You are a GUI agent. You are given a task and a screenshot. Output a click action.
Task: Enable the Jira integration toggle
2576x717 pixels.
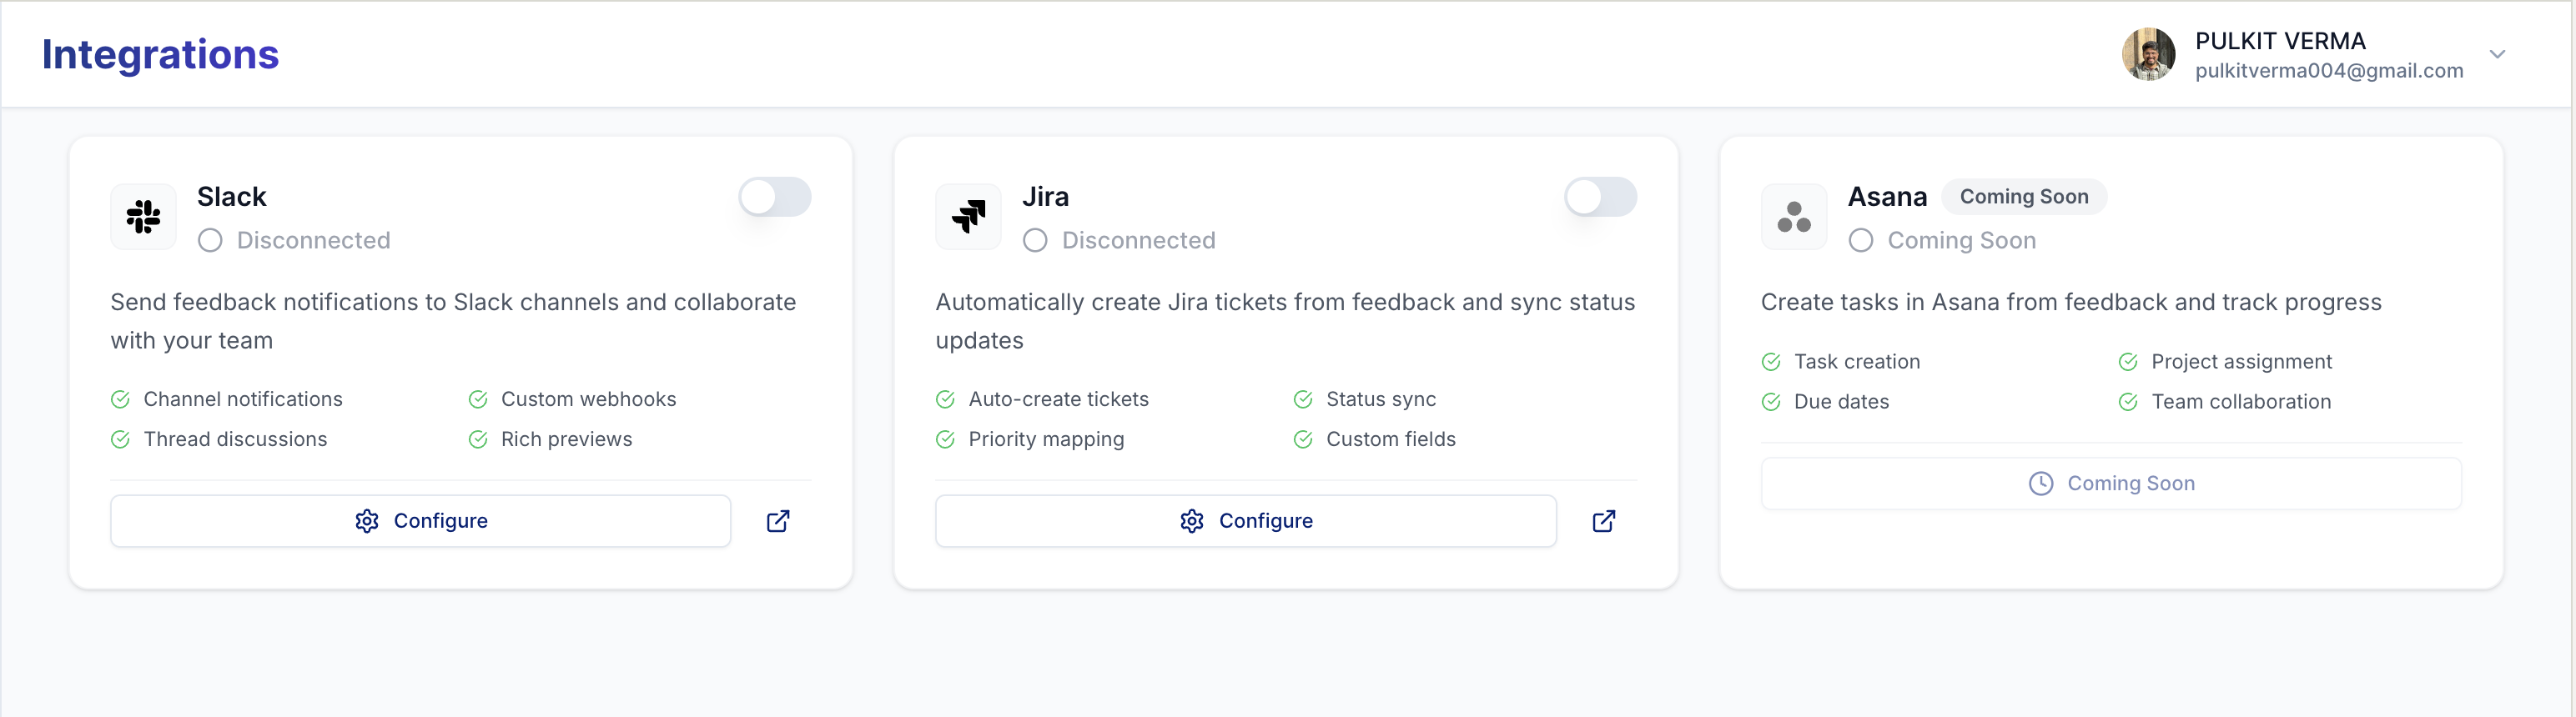pos(1600,197)
